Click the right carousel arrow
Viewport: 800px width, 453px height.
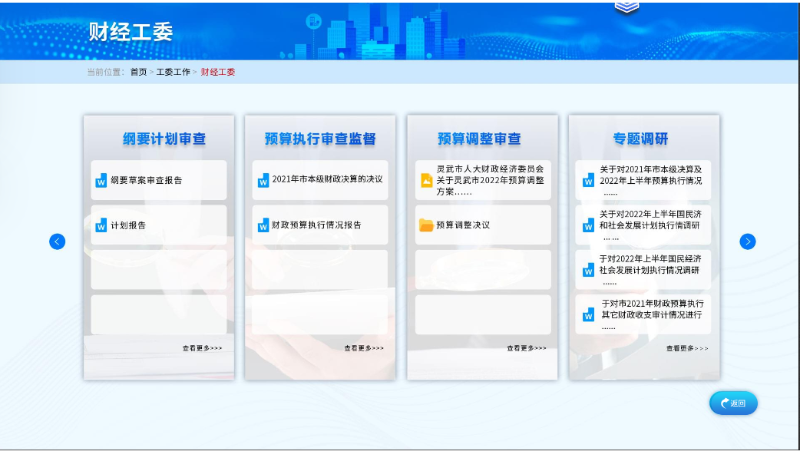click(747, 241)
